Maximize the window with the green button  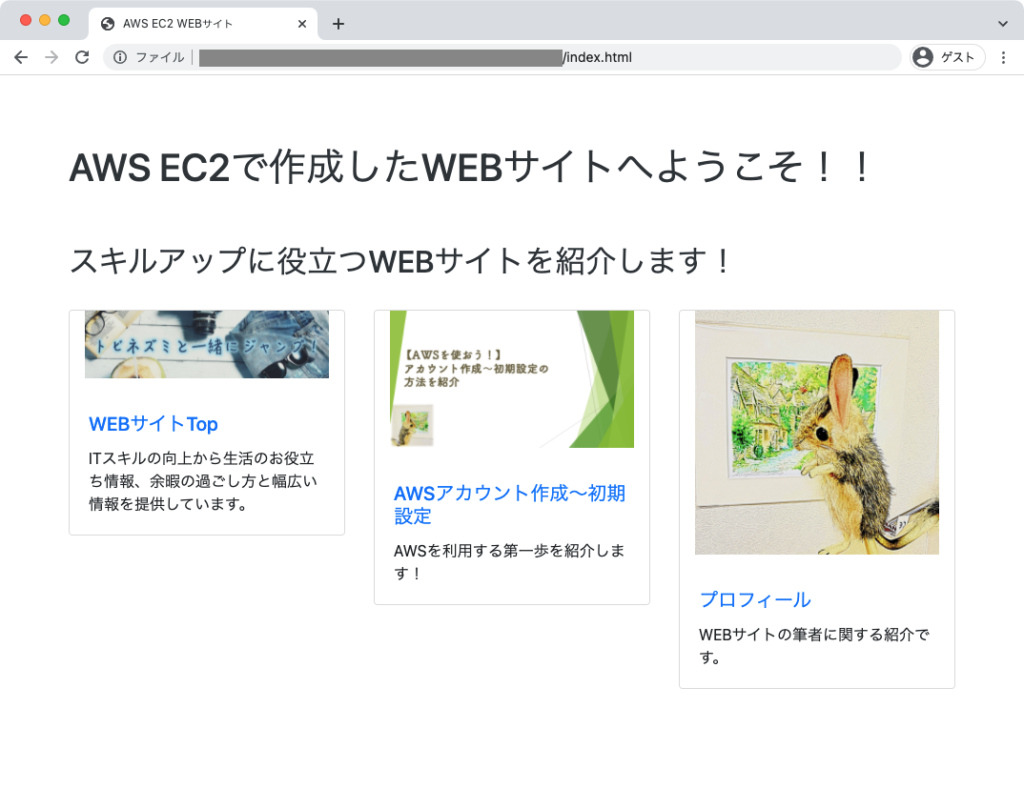64,20
